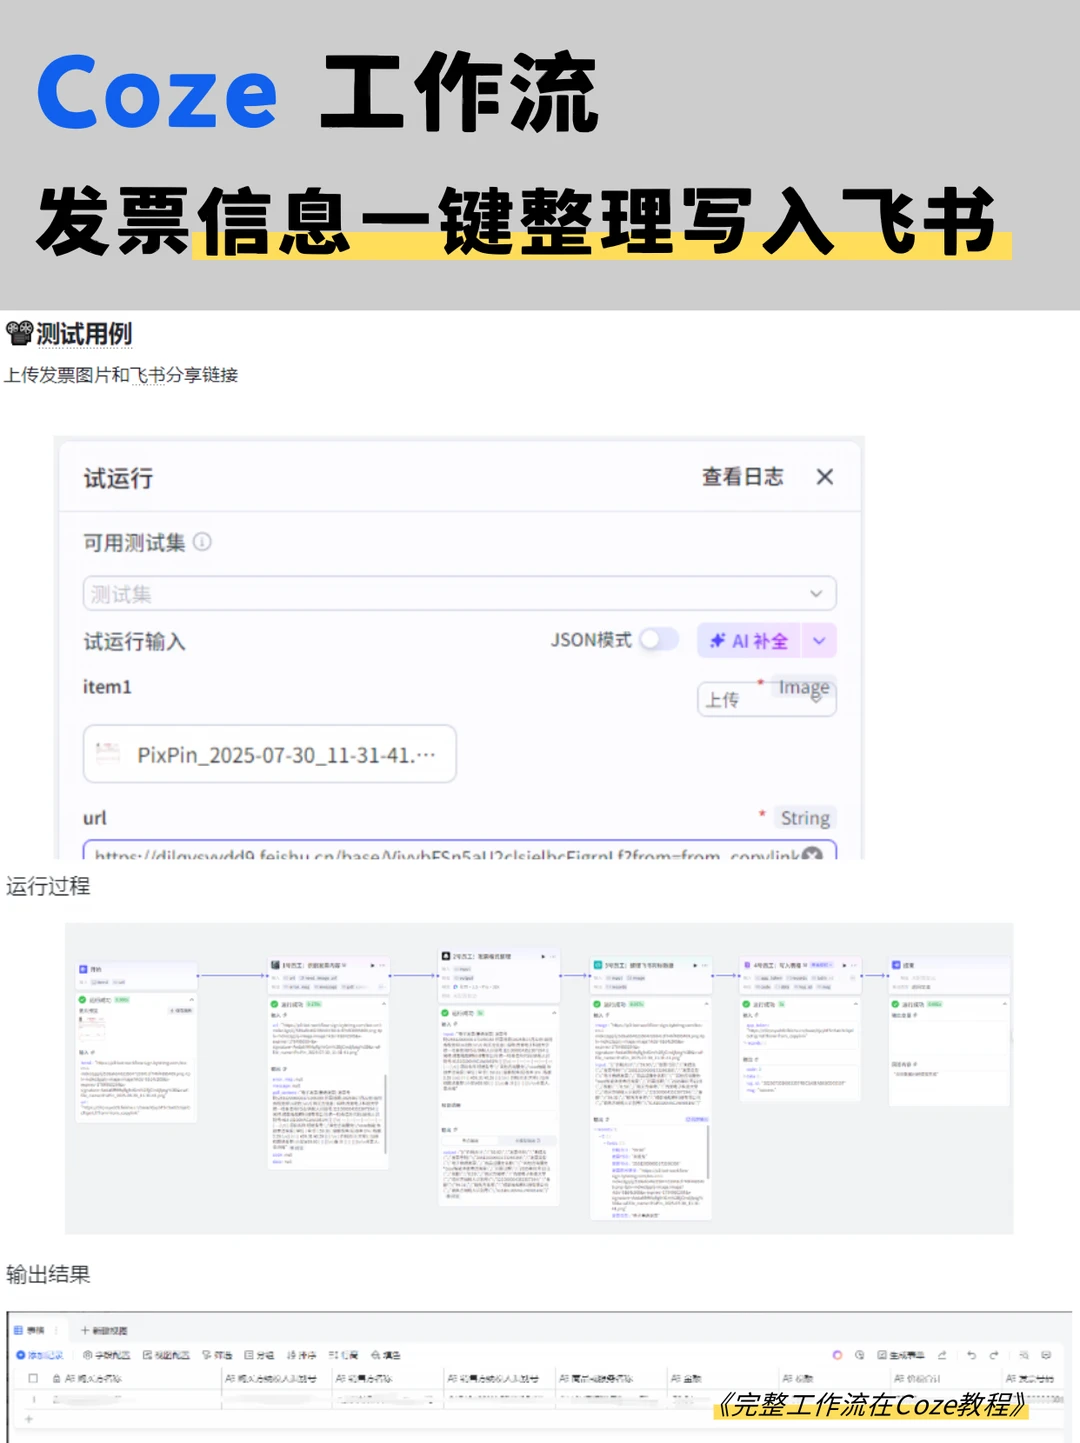Viewport: 1080px width, 1443px height.
Task: Click the 结束 end node icon
Action: tap(896, 965)
